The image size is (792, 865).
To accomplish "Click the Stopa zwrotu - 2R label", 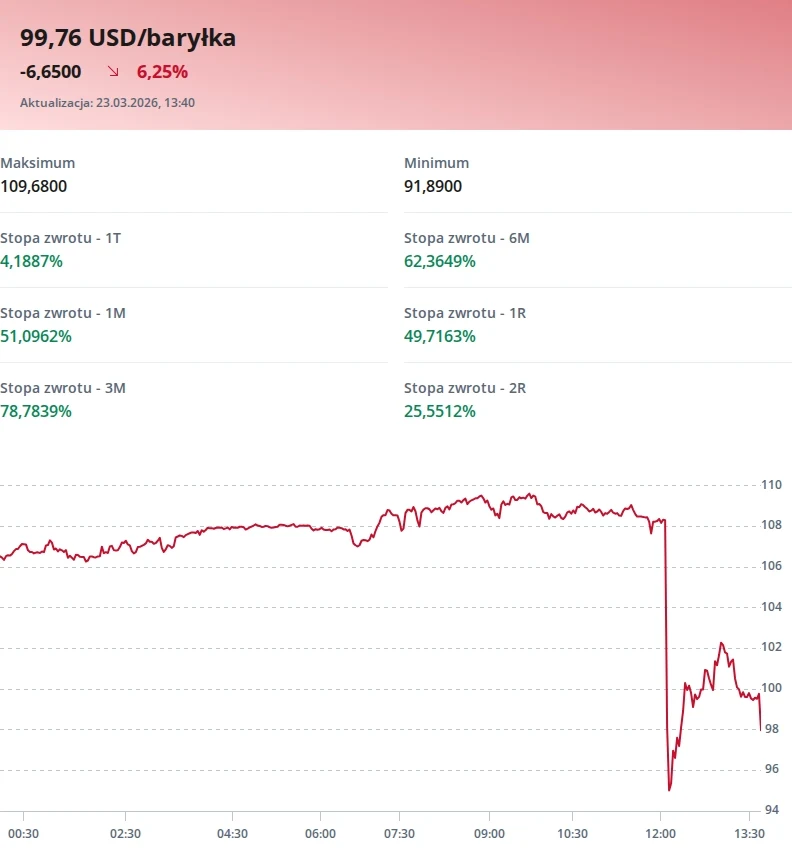I will (464, 388).
